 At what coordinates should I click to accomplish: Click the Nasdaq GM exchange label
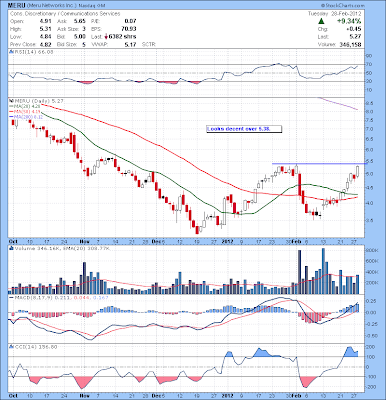pos(92,6)
